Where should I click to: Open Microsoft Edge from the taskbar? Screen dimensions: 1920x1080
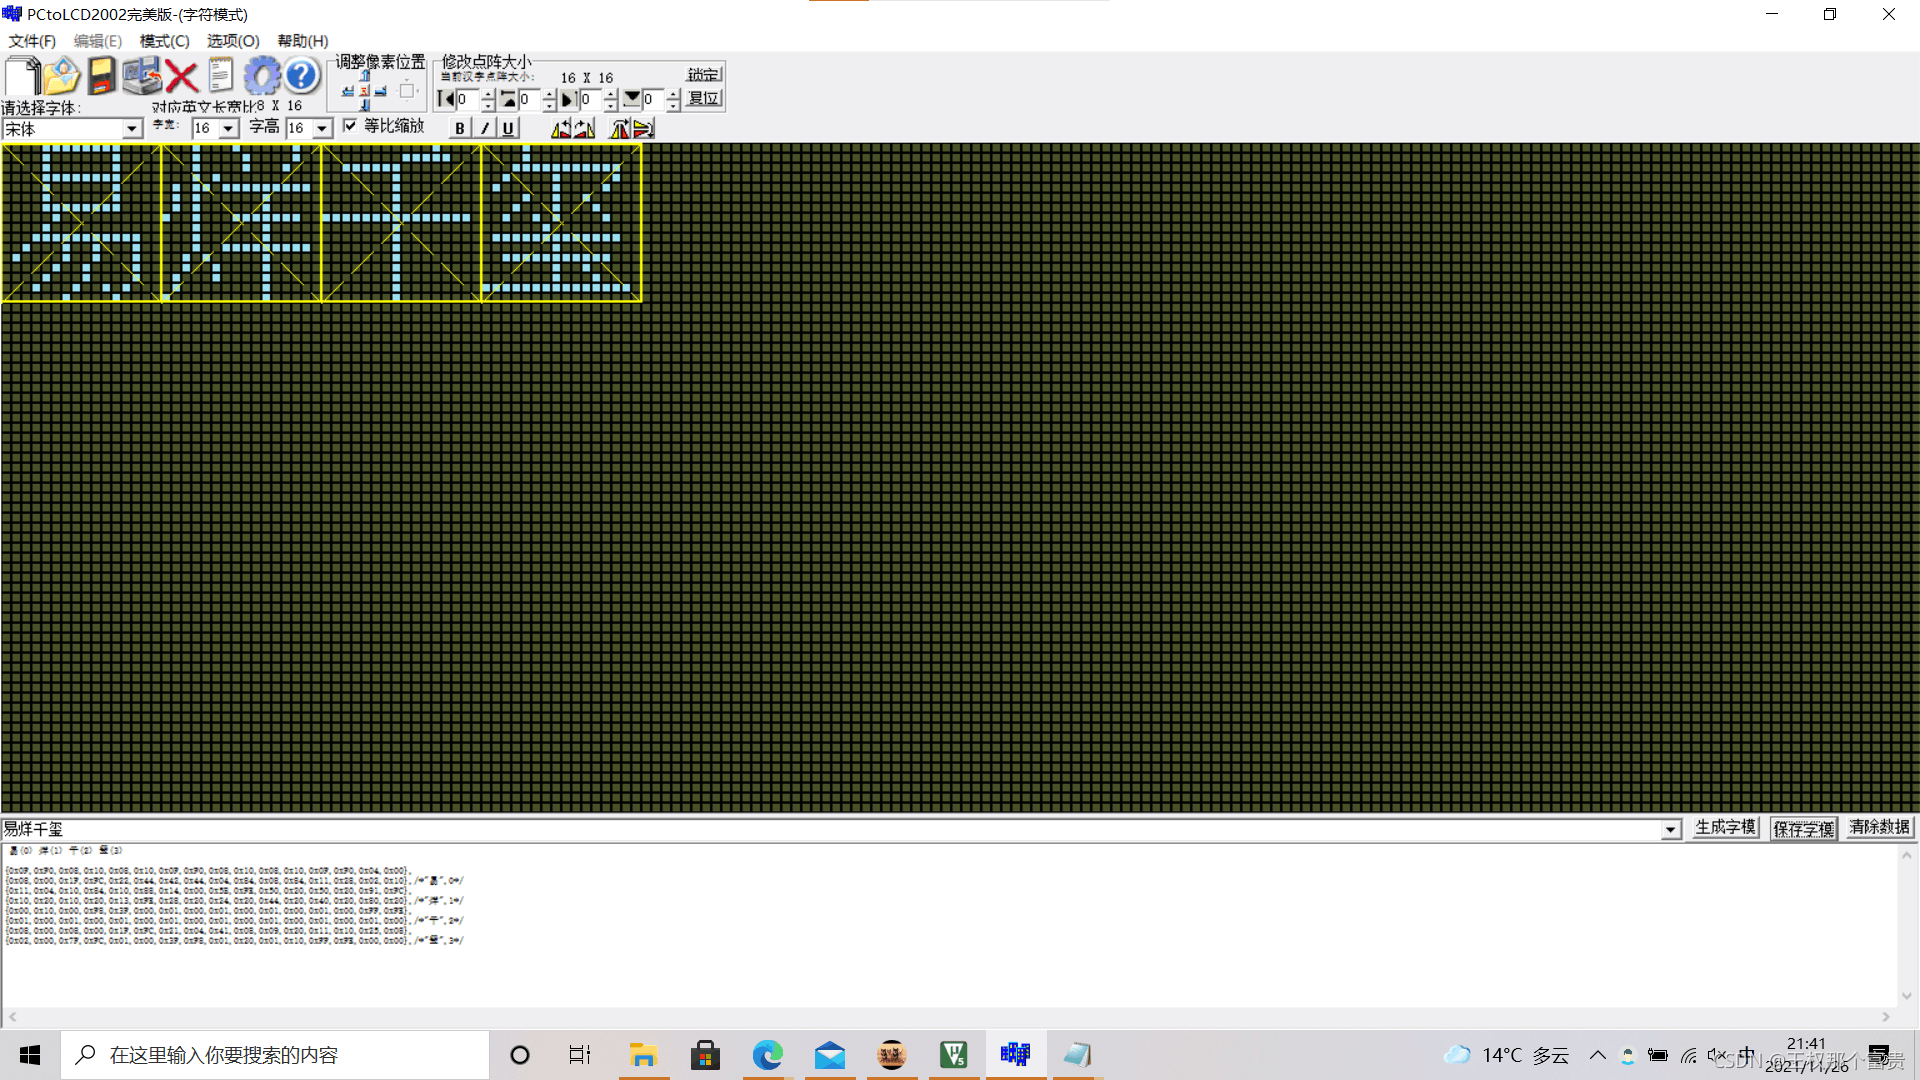pos(768,1055)
